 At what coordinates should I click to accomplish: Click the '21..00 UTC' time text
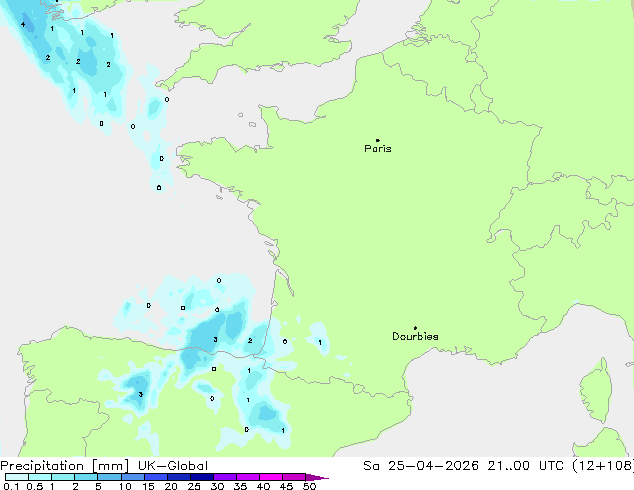(x=525, y=466)
